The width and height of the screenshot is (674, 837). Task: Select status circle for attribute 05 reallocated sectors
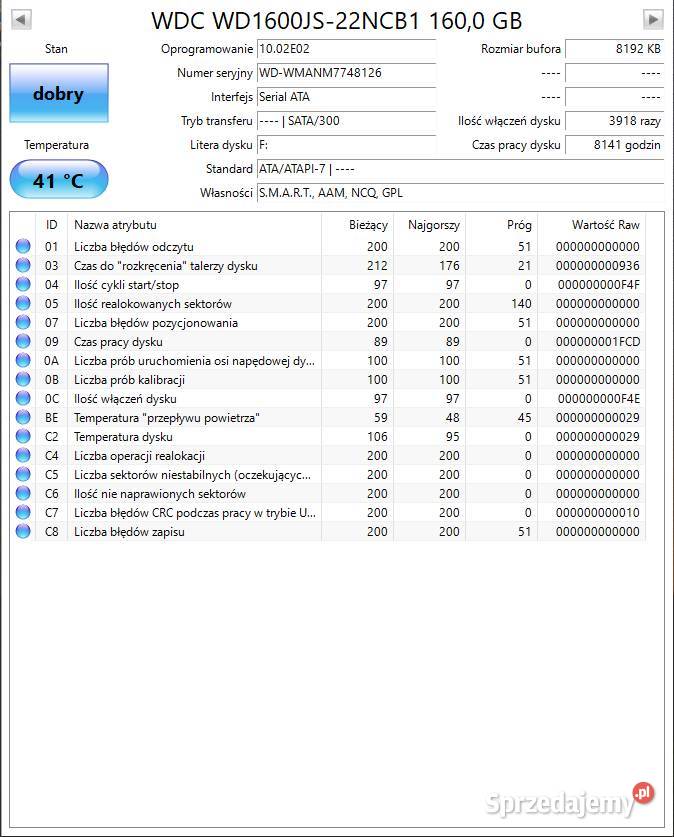23,303
